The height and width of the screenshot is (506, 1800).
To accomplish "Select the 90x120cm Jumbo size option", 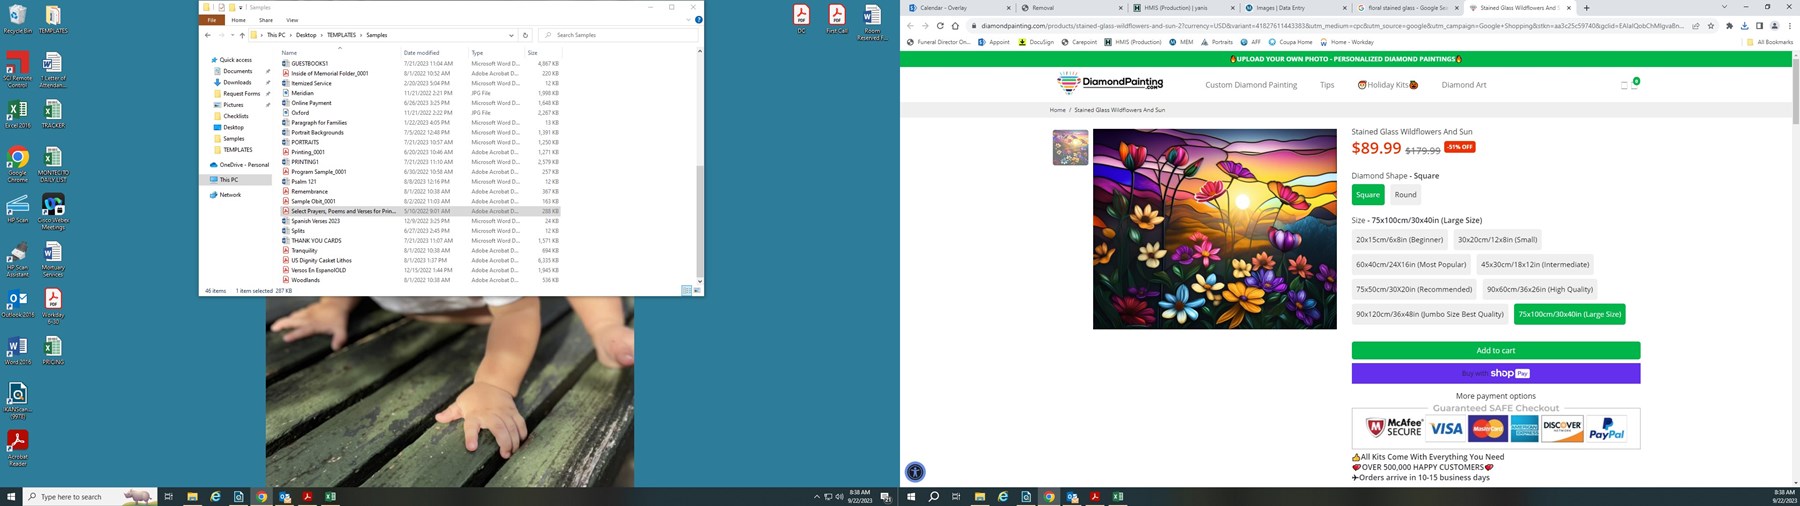I will 1429,314.
